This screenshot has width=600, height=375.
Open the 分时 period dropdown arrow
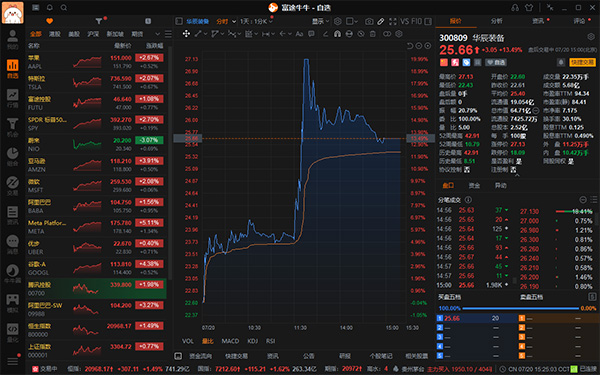click(234, 21)
